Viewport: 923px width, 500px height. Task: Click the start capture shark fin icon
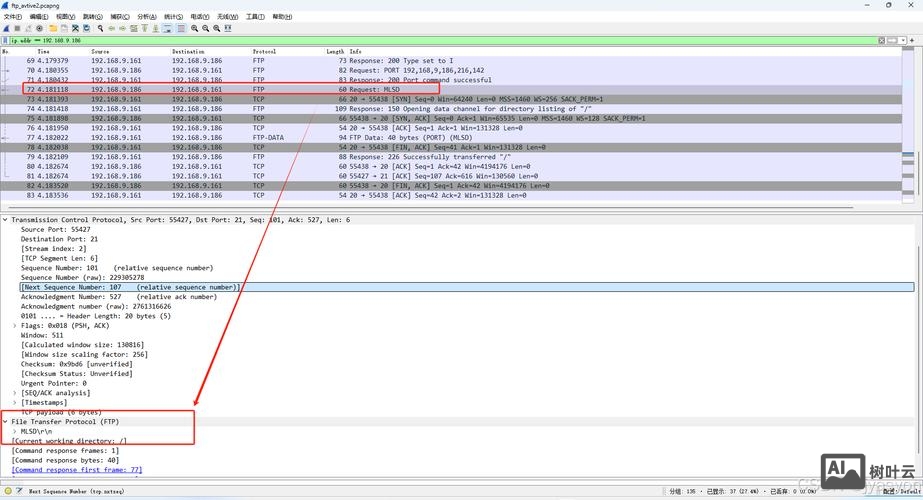click(6, 28)
